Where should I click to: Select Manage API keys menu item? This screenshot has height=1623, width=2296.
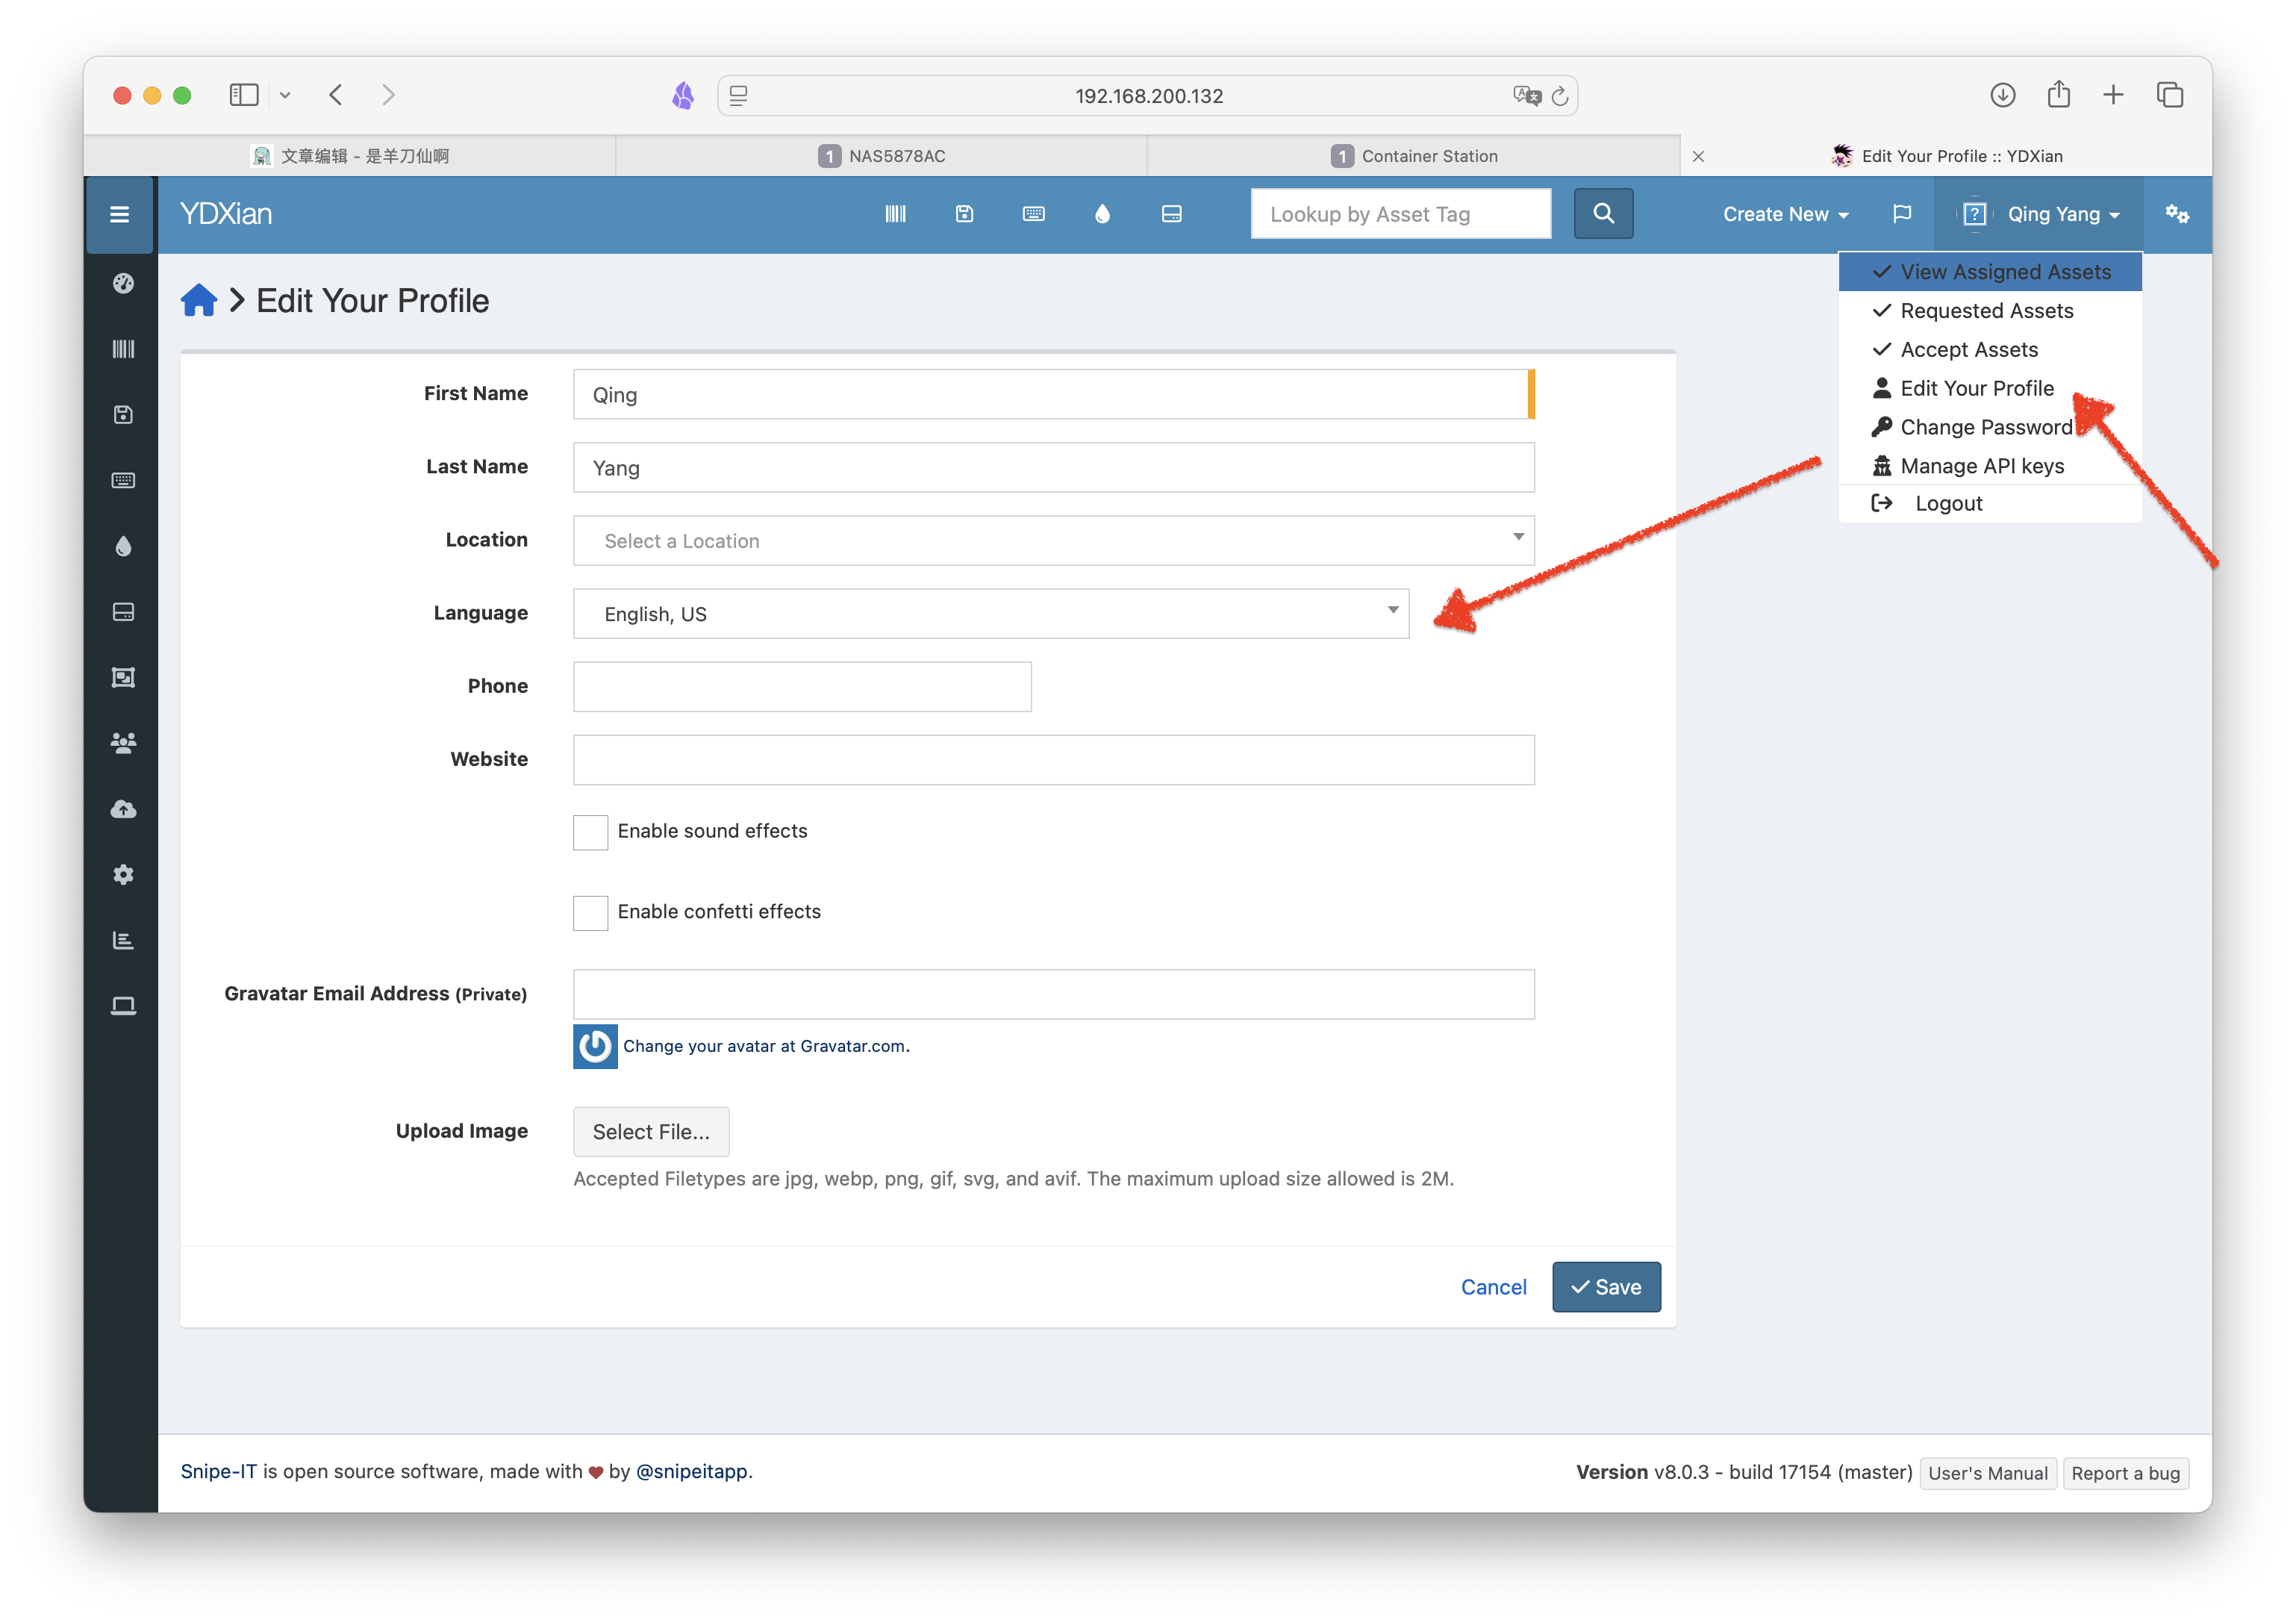click(1989, 466)
